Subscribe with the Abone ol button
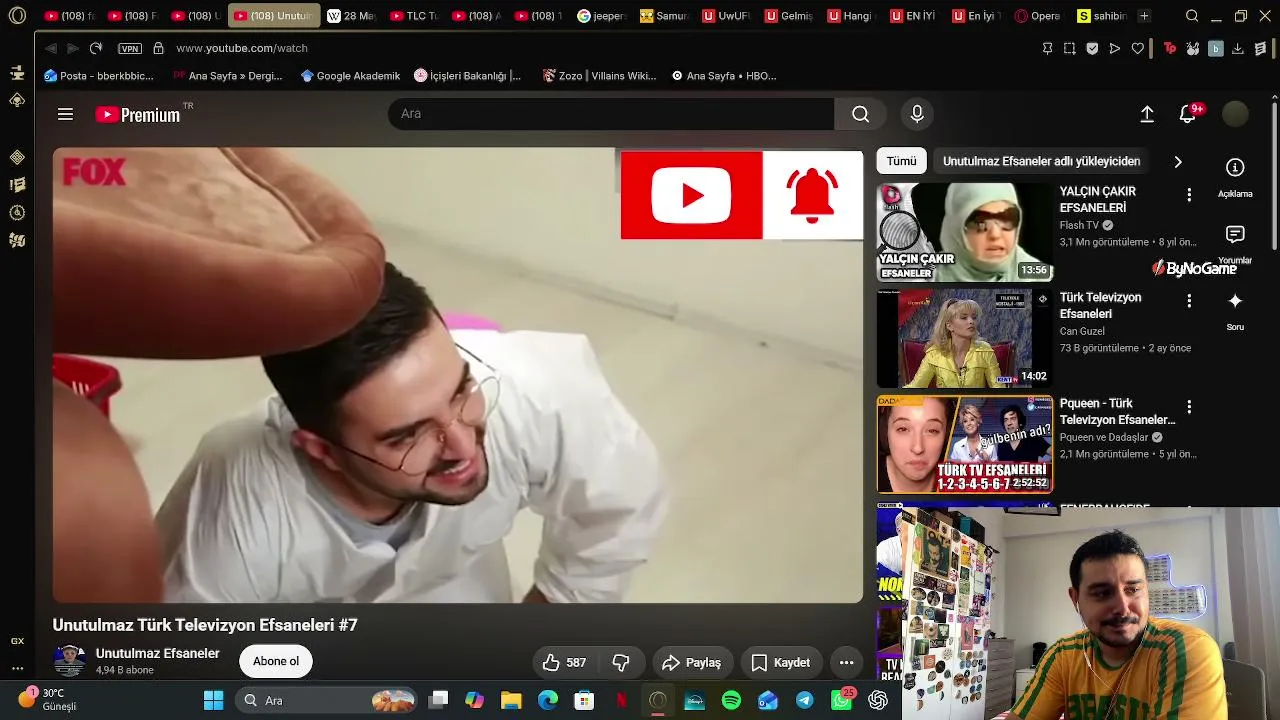This screenshot has width=1280, height=720. click(x=276, y=661)
